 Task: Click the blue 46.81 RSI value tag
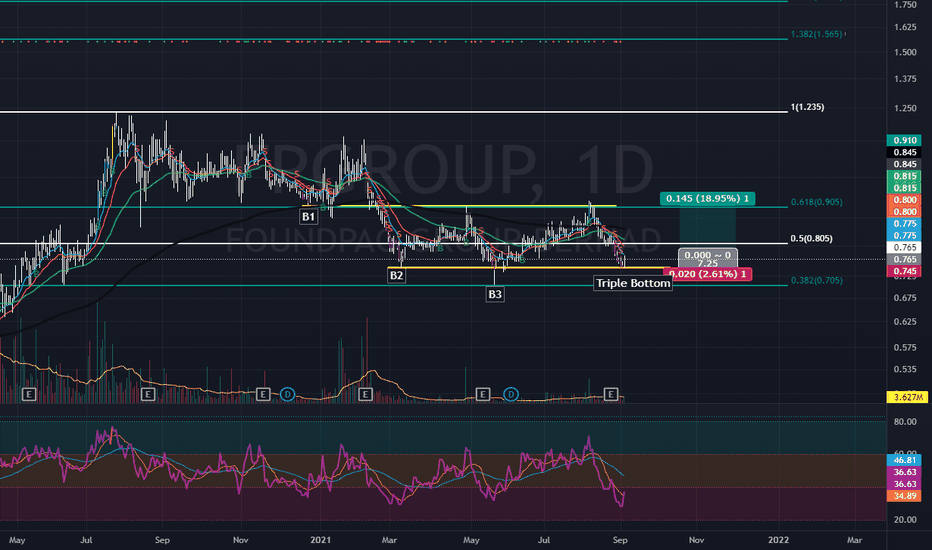coord(904,460)
